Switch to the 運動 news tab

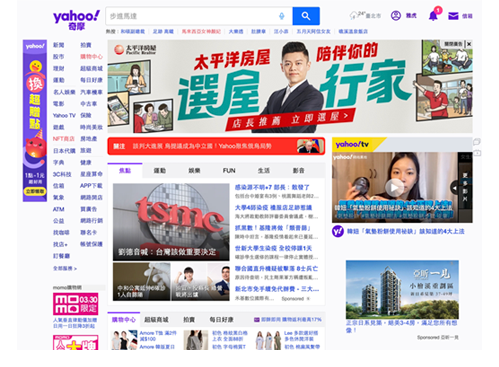pyautogui.click(x=160, y=171)
